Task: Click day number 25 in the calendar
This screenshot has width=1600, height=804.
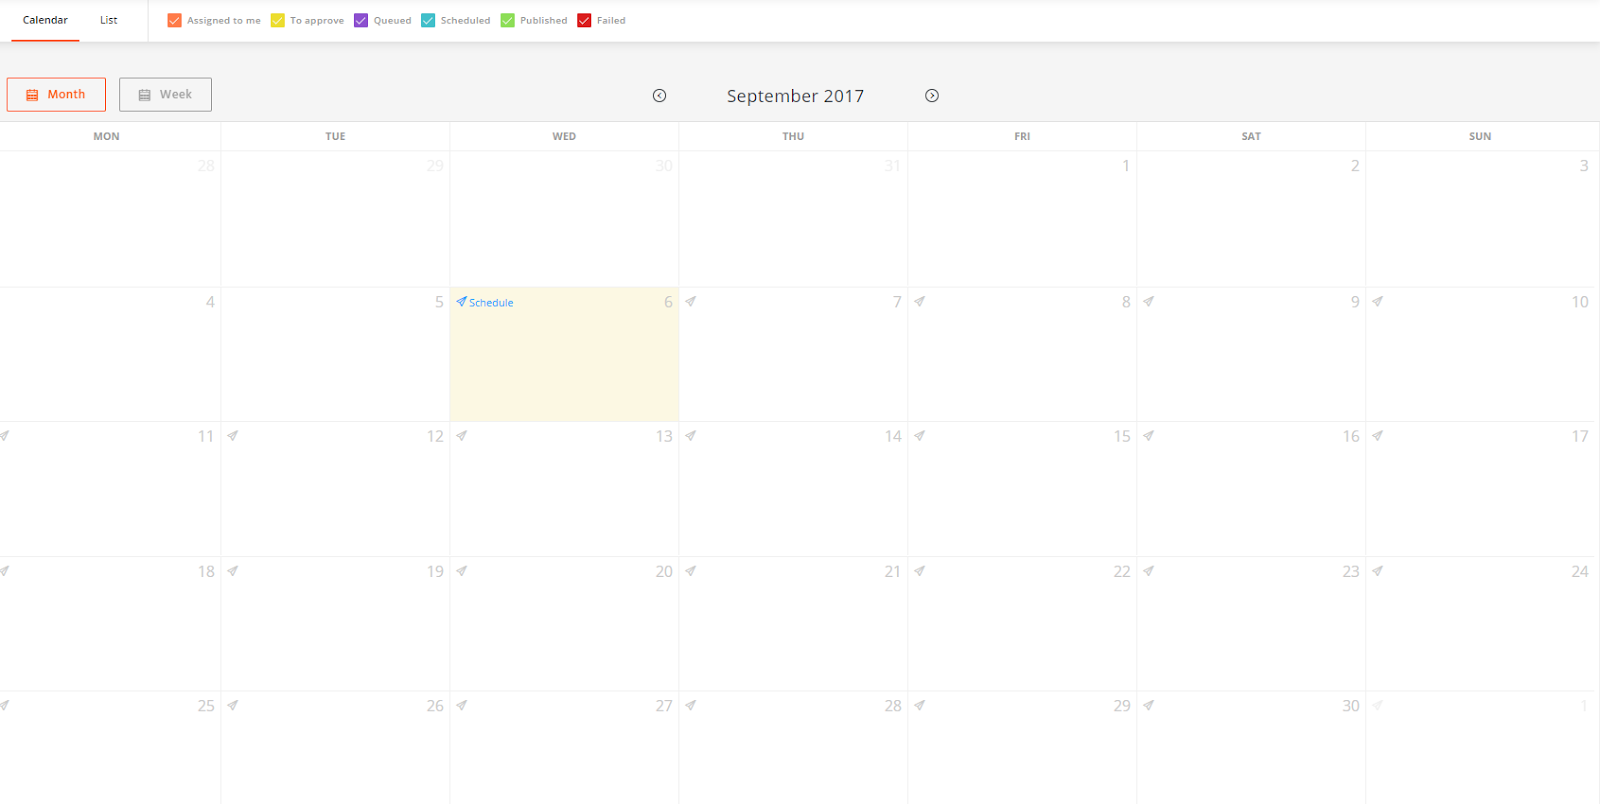Action: coord(206,706)
